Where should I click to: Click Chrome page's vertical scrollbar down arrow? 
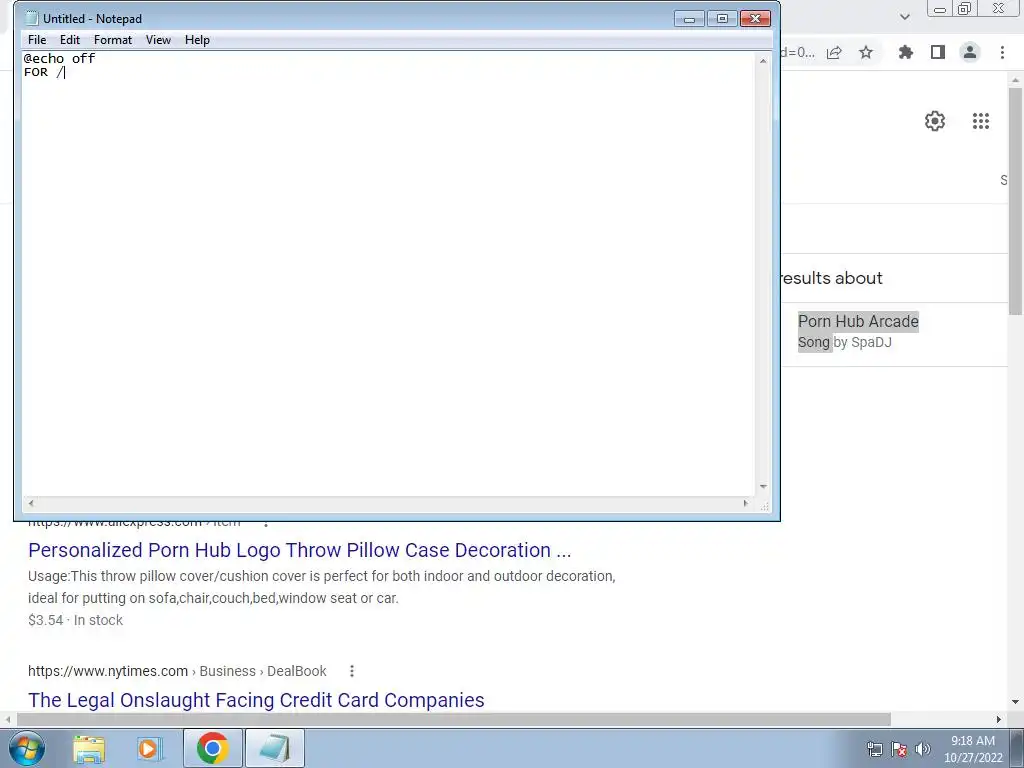click(1015, 702)
